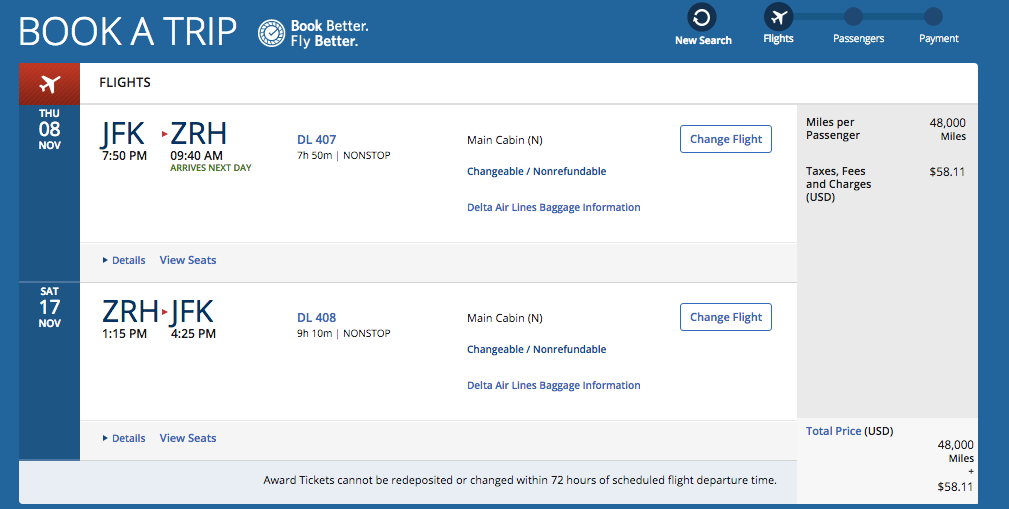Click the Book Better Fly Better badge icon
The height and width of the screenshot is (509, 1009).
[271, 33]
